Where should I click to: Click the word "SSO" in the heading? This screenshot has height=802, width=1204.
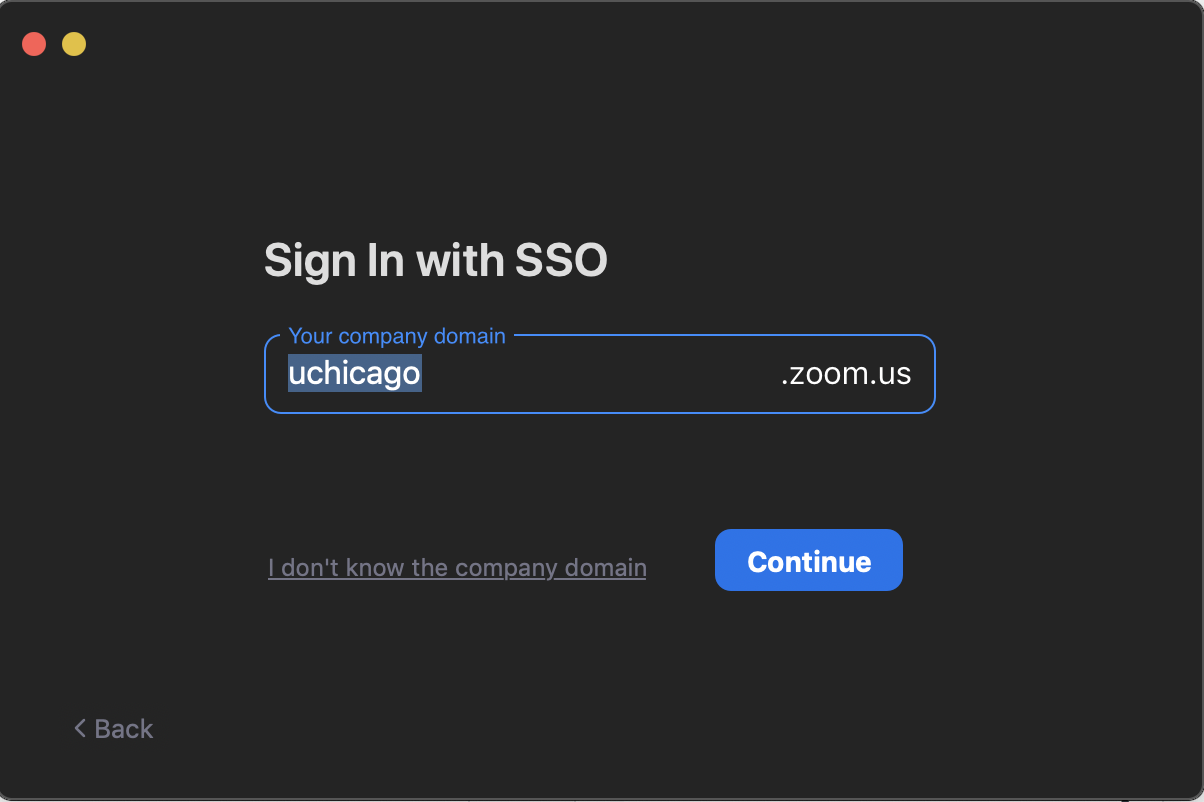[x=561, y=261]
